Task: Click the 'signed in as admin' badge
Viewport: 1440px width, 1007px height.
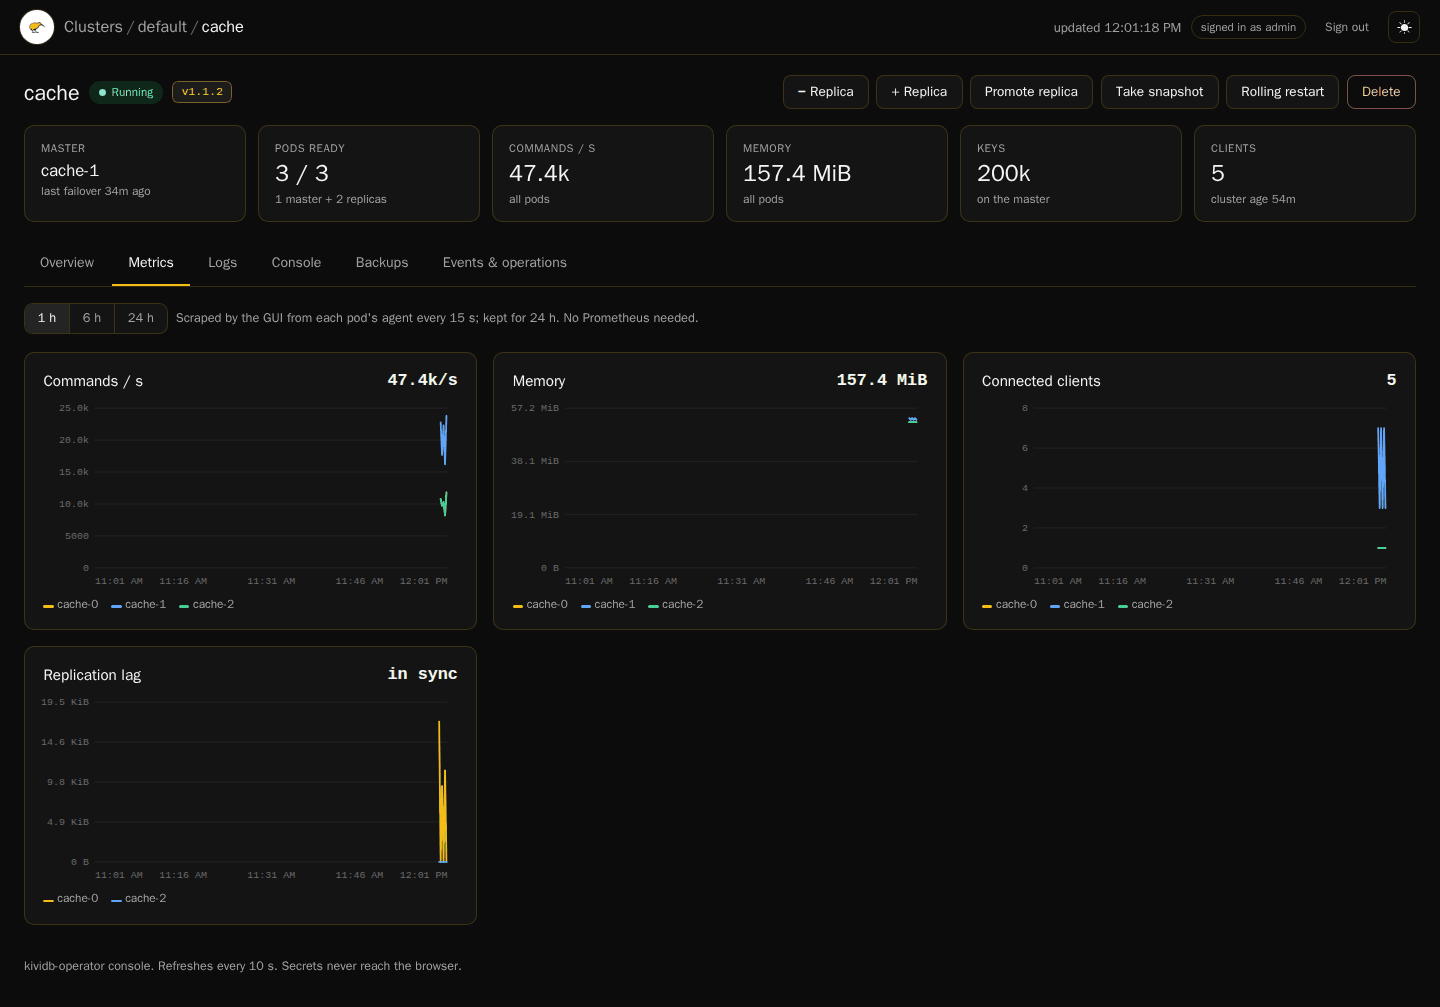Action: click(x=1248, y=27)
